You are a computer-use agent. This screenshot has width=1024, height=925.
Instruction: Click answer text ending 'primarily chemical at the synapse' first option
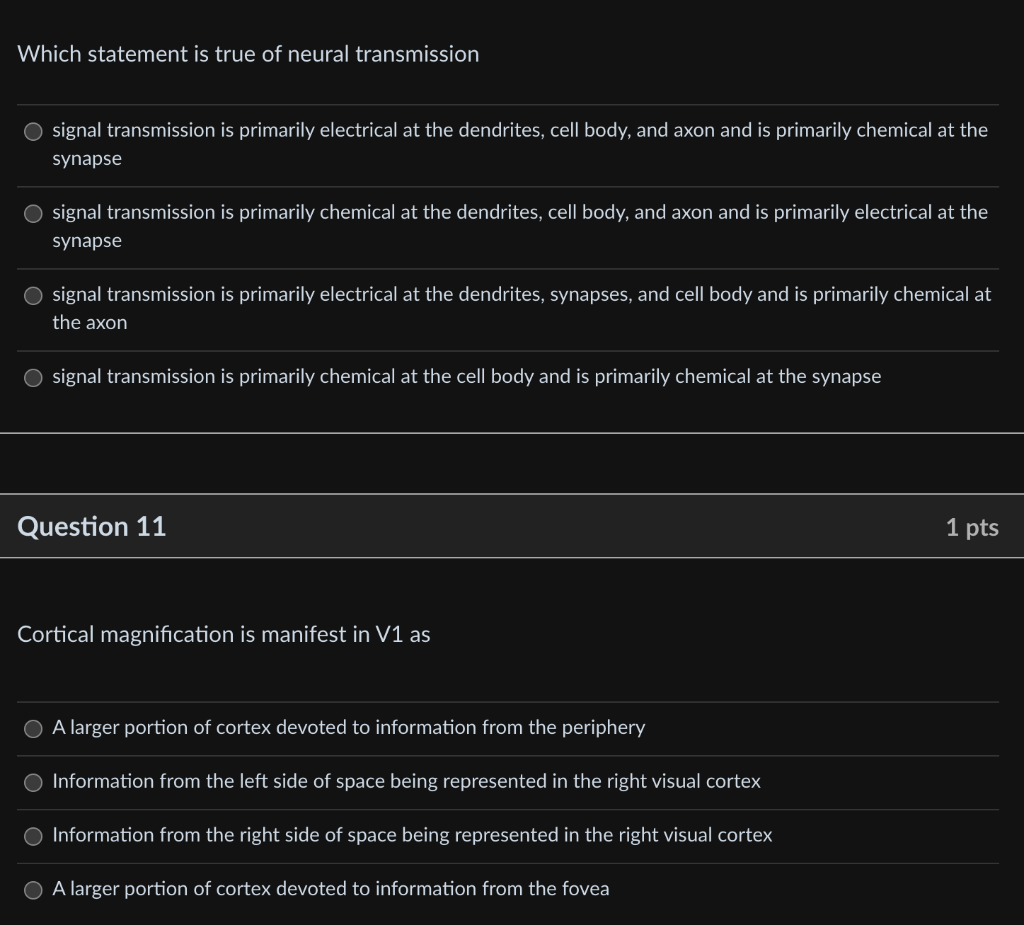520,144
